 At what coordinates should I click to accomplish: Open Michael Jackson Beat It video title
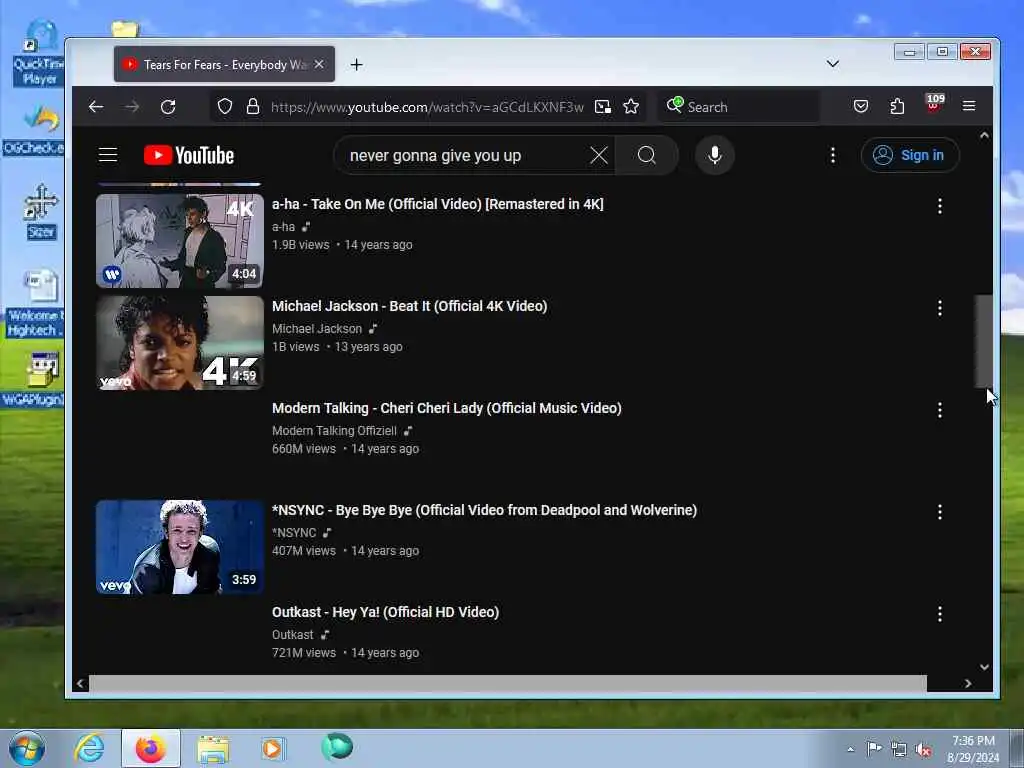coord(409,306)
